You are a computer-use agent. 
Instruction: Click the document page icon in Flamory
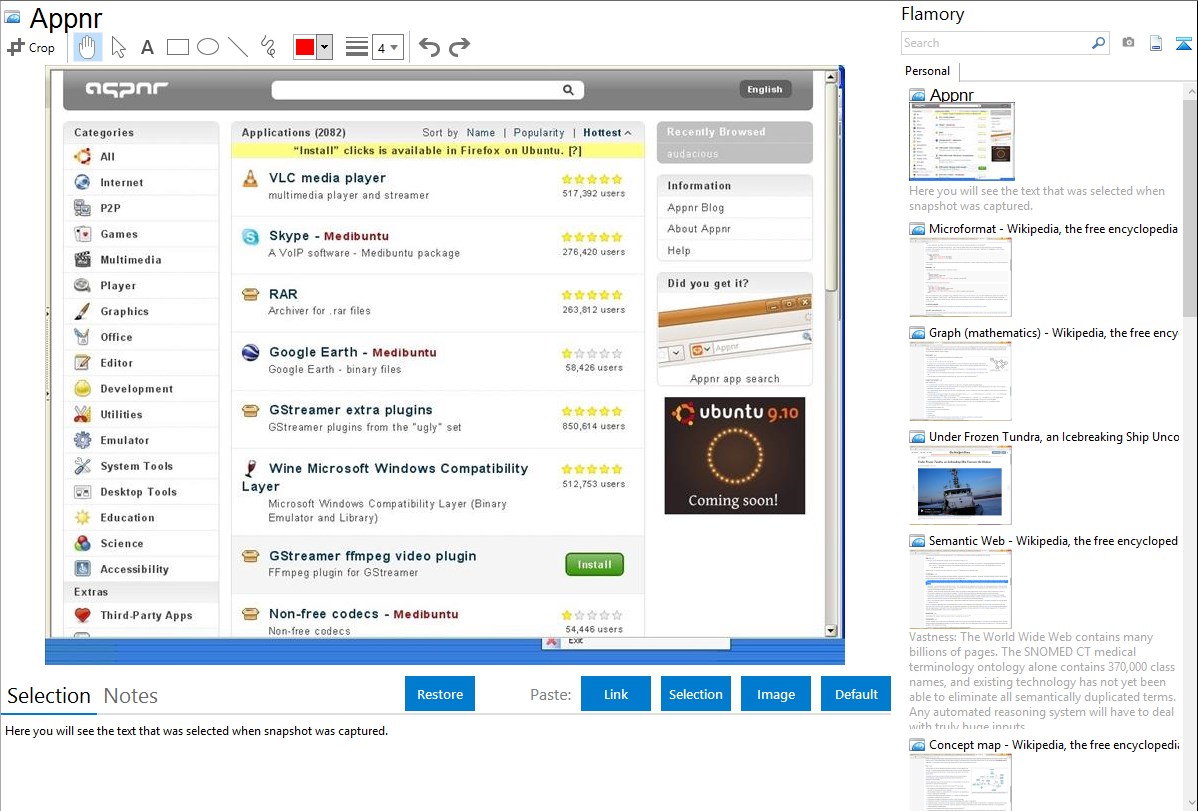click(x=1156, y=43)
